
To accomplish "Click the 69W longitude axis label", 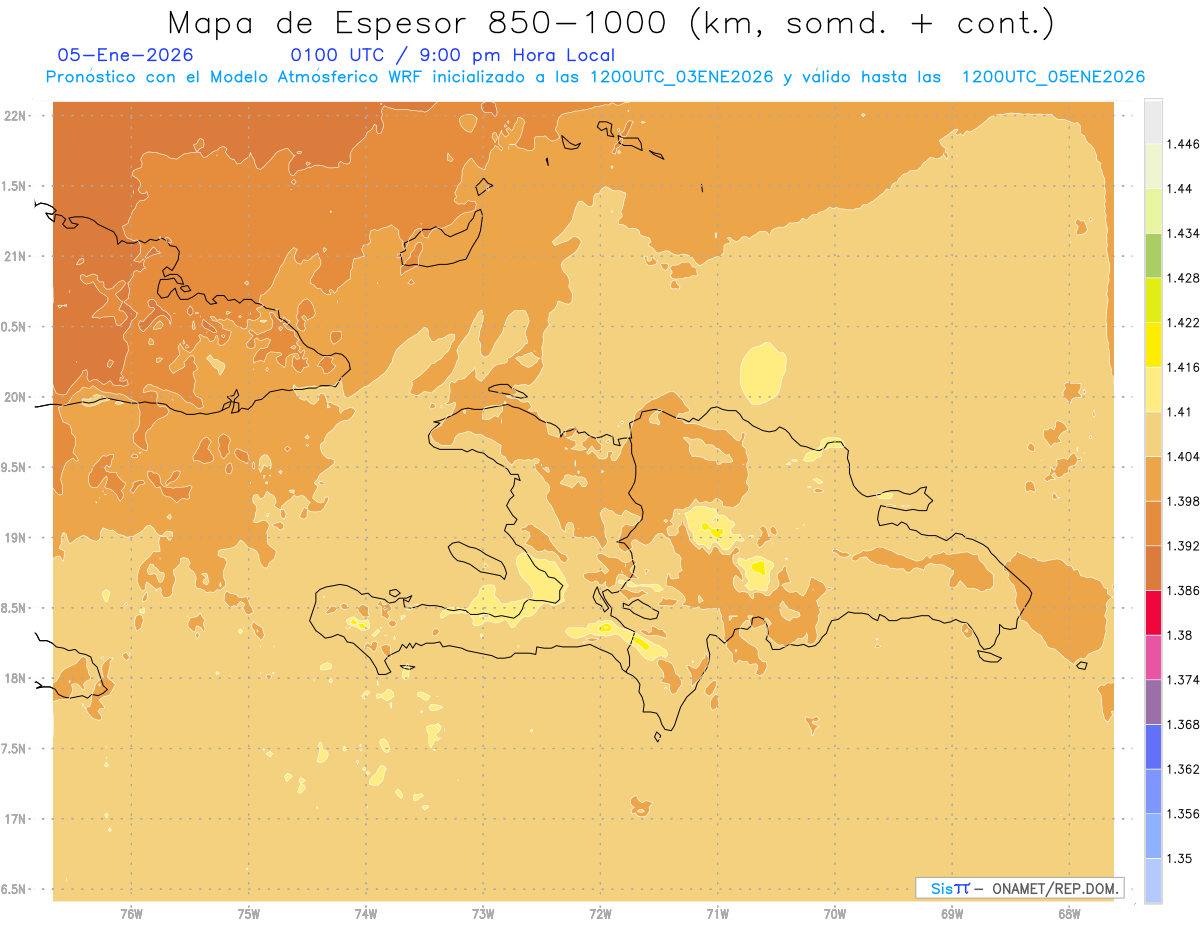I will click(952, 914).
